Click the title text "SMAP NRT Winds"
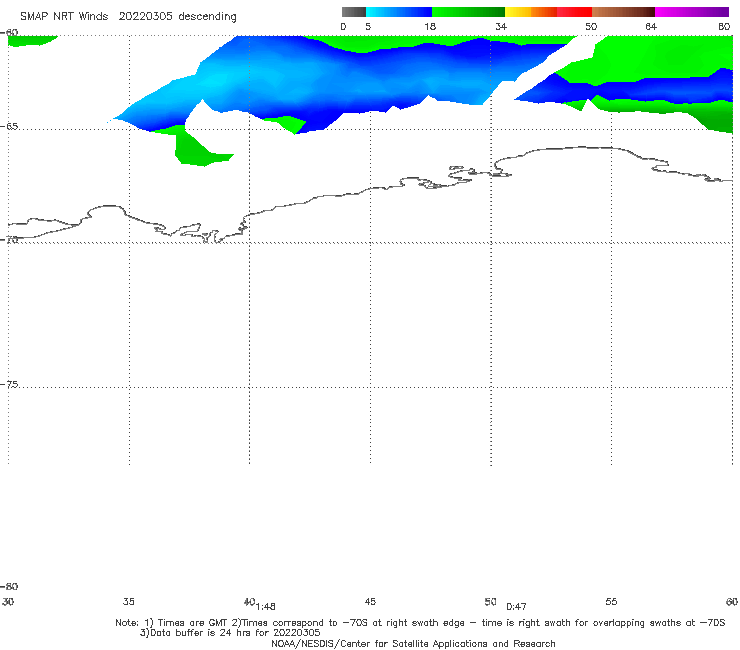 point(64,17)
